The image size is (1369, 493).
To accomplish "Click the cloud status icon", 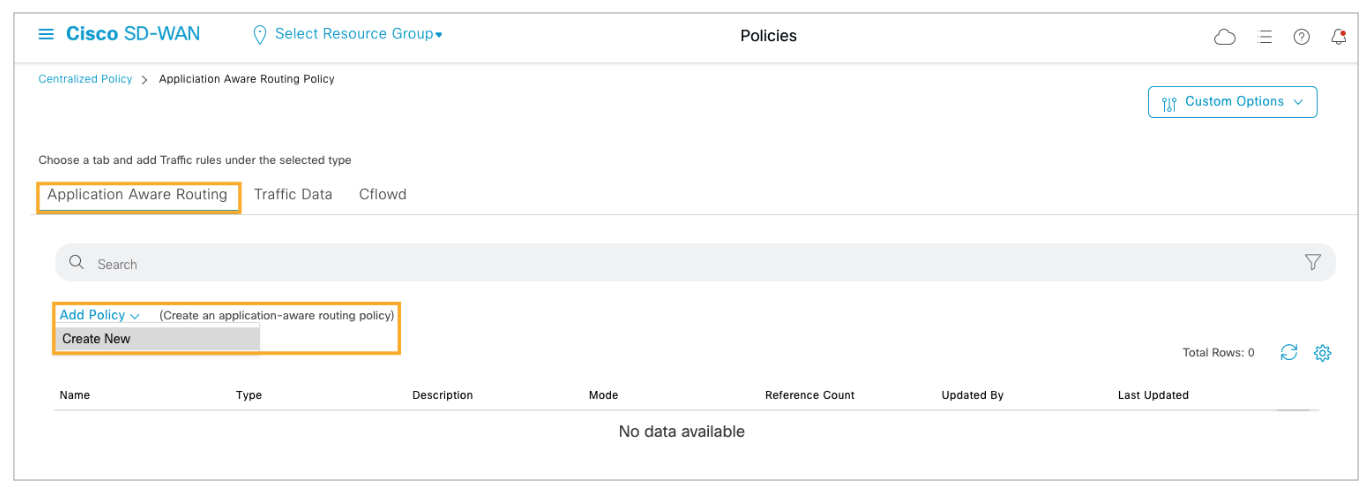I will pyautogui.click(x=1224, y=37).
